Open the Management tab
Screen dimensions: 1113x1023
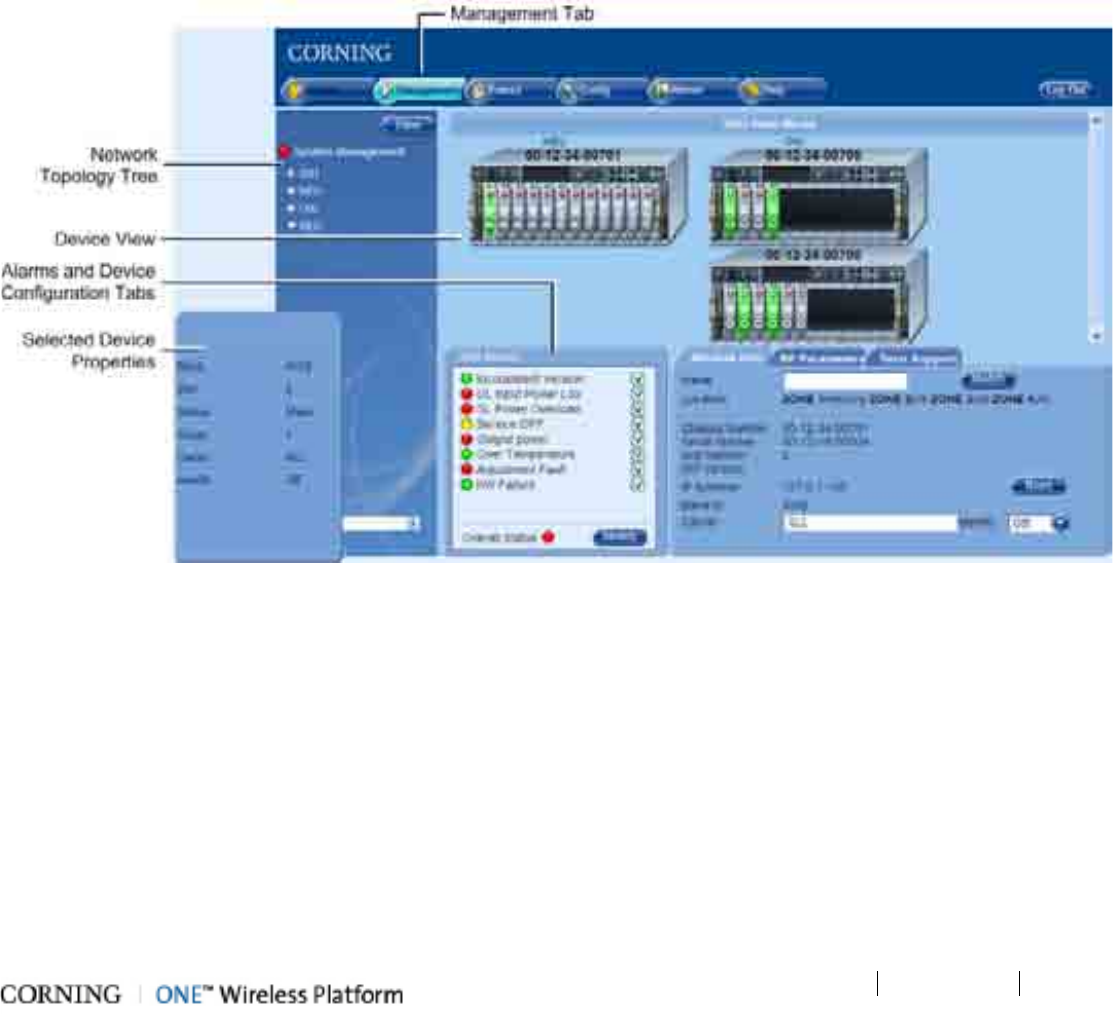pos(419,91)
